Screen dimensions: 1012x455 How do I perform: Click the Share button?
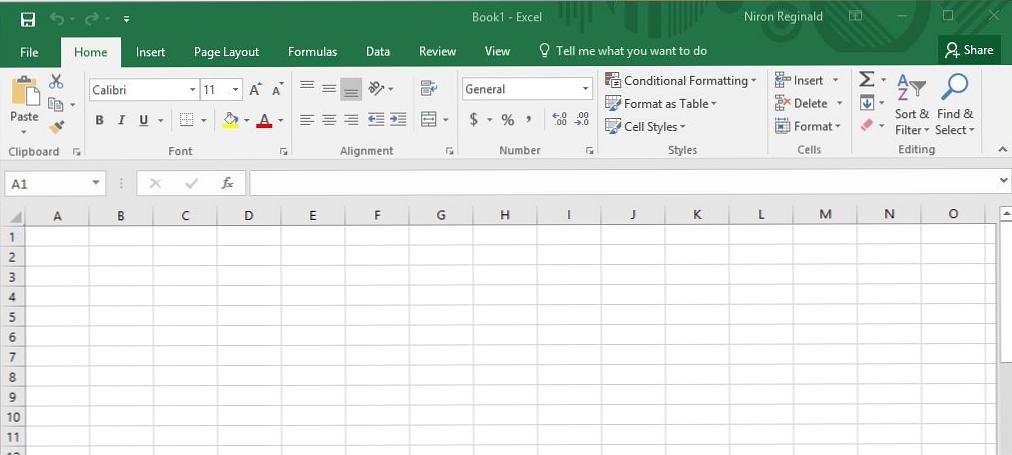pyautogui.click(x=968, y=50)
